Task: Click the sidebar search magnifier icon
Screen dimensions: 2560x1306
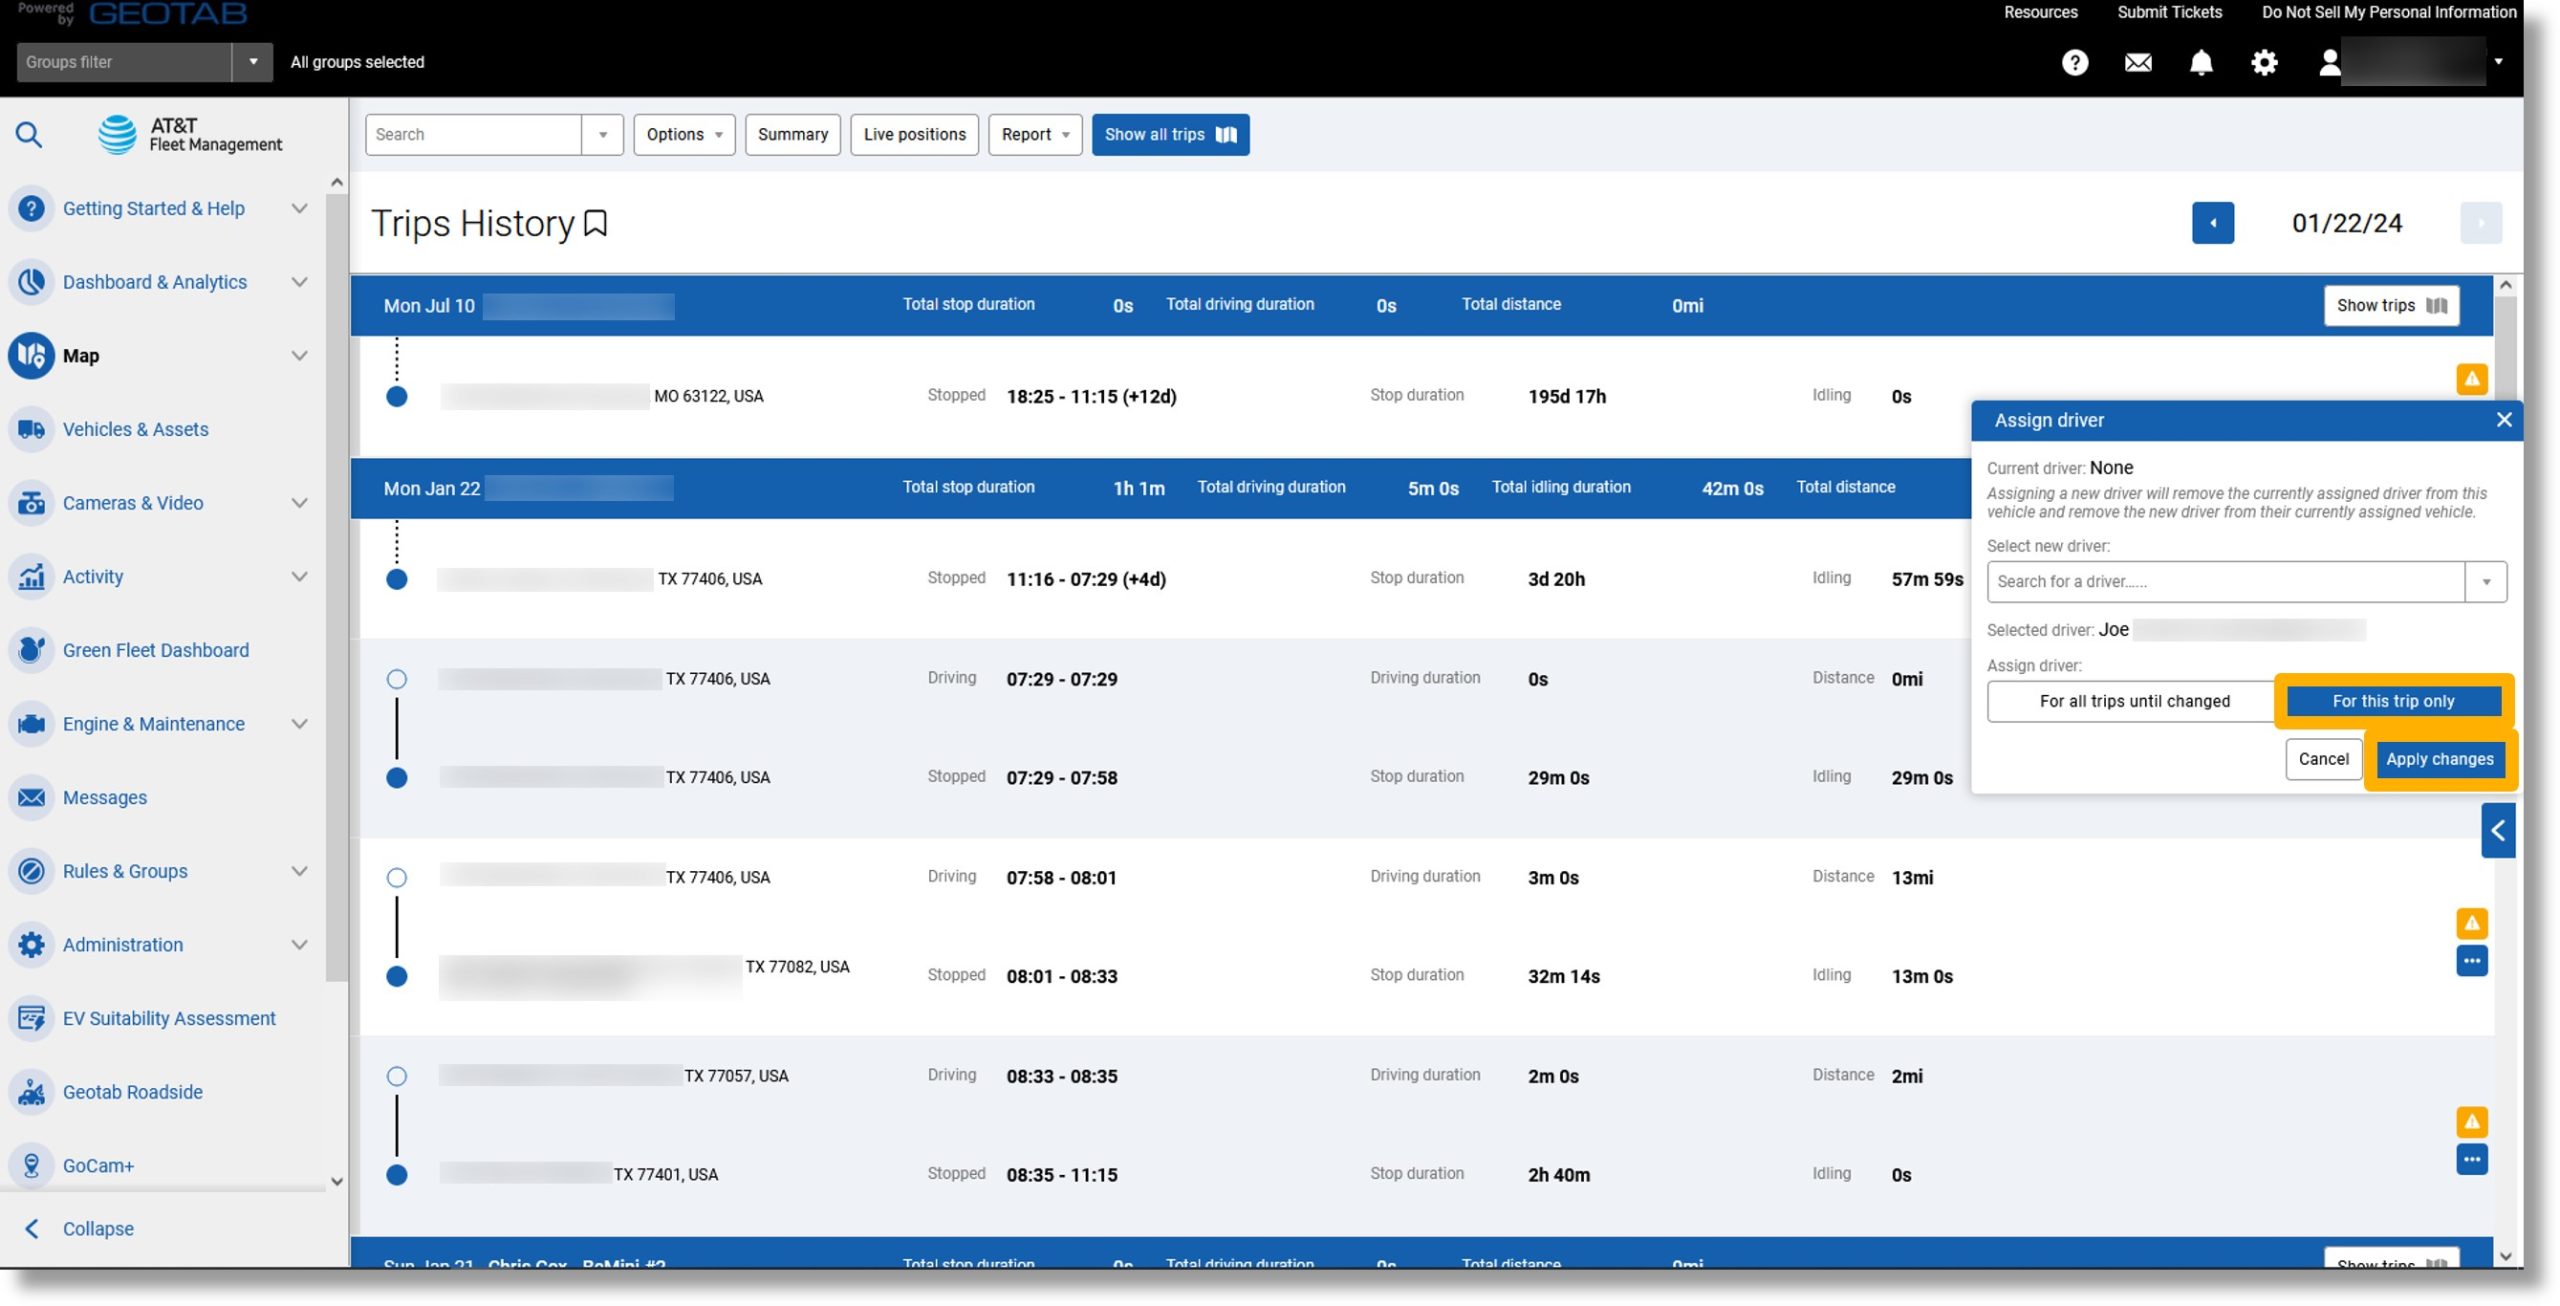Action: point(29,134)
